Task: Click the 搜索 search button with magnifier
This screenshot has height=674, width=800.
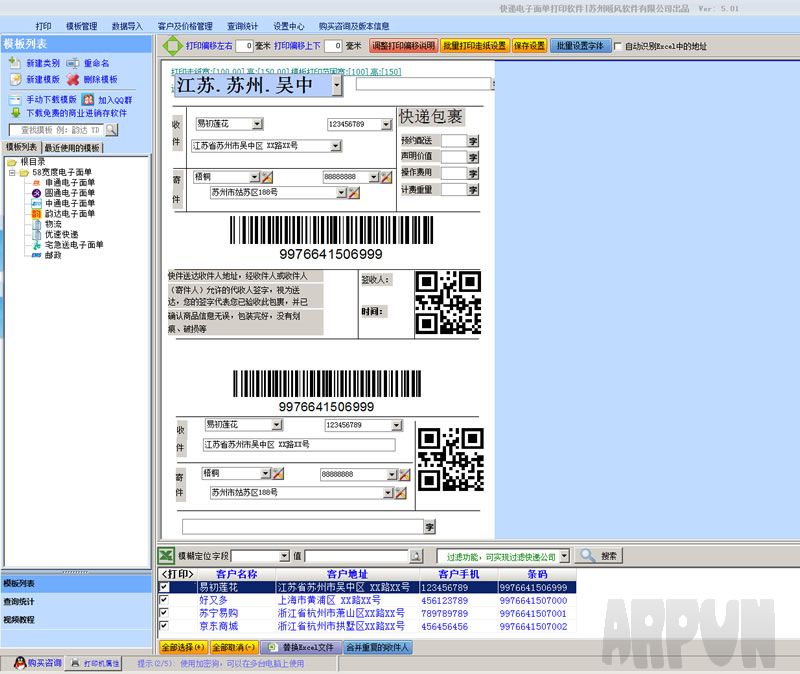Action: click(x=599, y=555)
